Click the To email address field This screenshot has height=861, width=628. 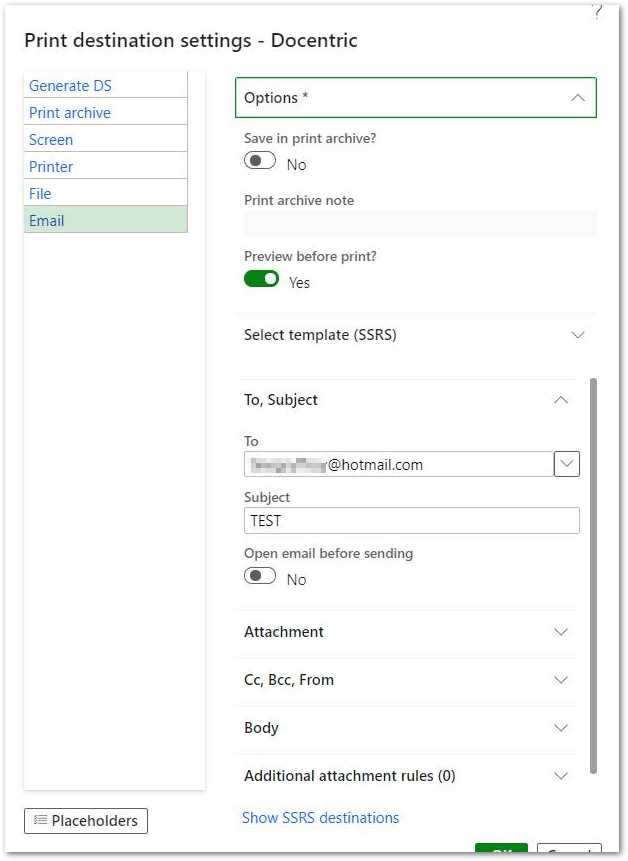[x=399, y=465]
